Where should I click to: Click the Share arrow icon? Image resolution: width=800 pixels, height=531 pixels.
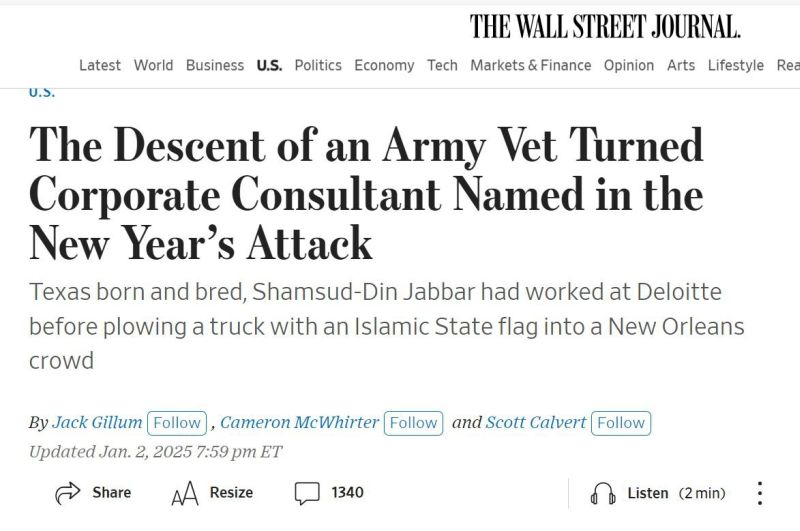(x=68, y=493)
